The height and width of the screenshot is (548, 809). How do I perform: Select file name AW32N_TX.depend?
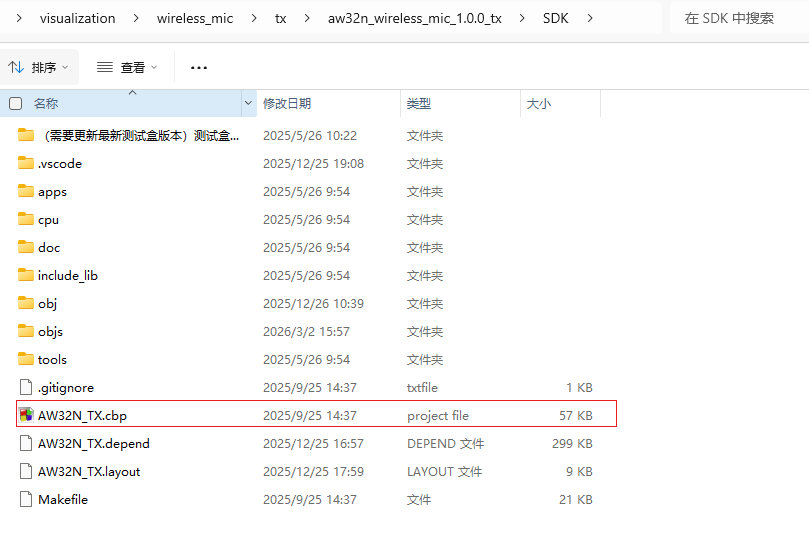[94, 443]
